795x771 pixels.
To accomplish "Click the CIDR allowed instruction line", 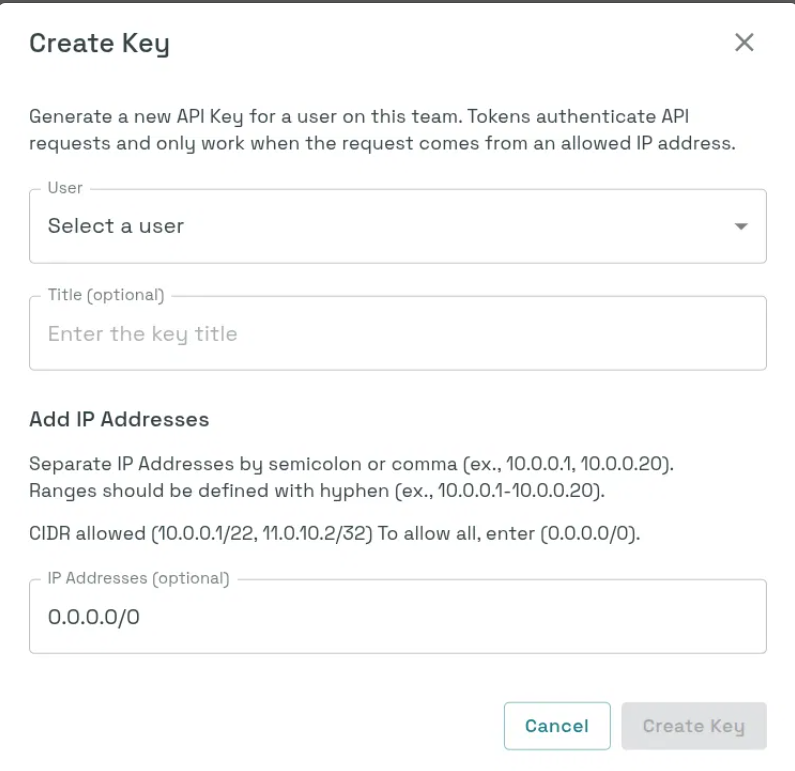I will click(335, 533).
